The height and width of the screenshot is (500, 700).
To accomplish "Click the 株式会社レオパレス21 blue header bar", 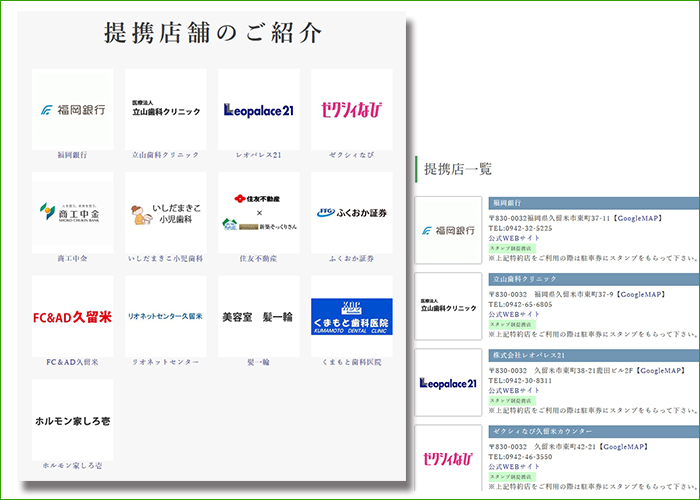I will pos(594,355).
